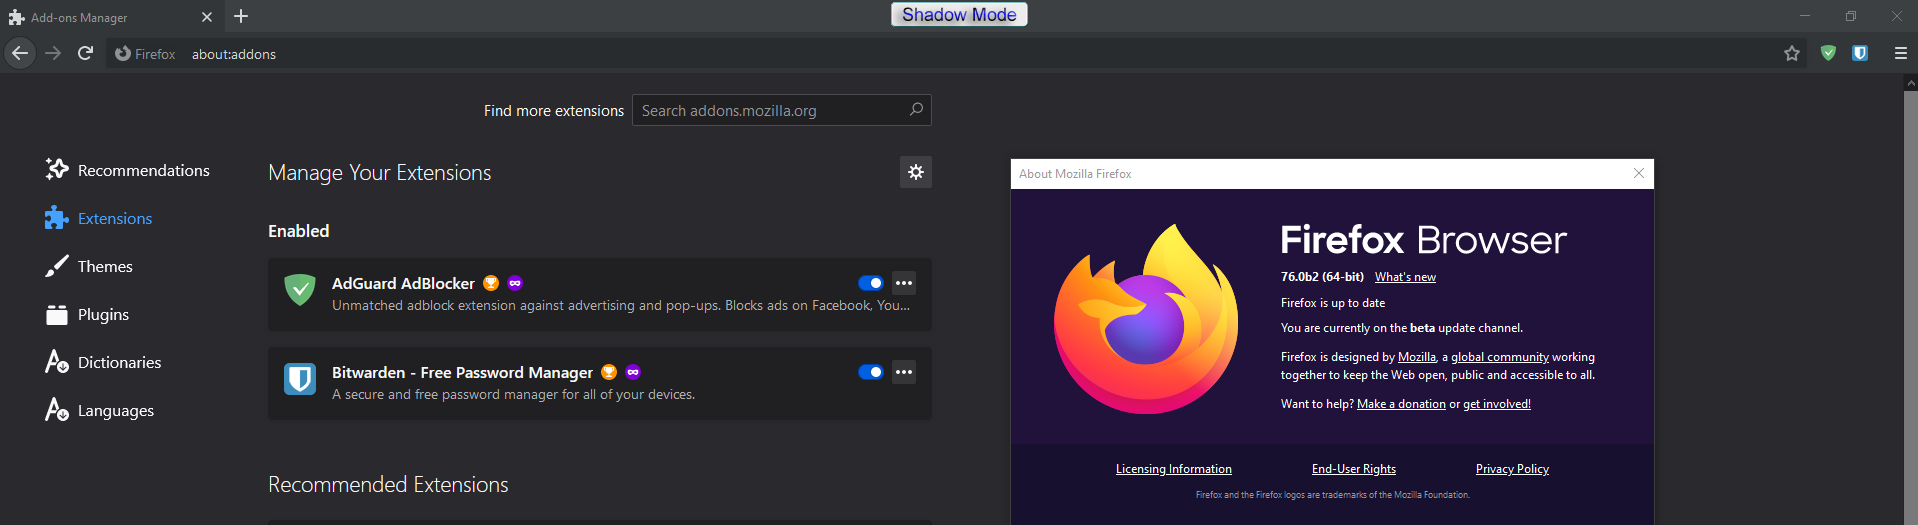Click AdGuard's orange recommended badge
The image size is (1918, 525).
(491, 283)
